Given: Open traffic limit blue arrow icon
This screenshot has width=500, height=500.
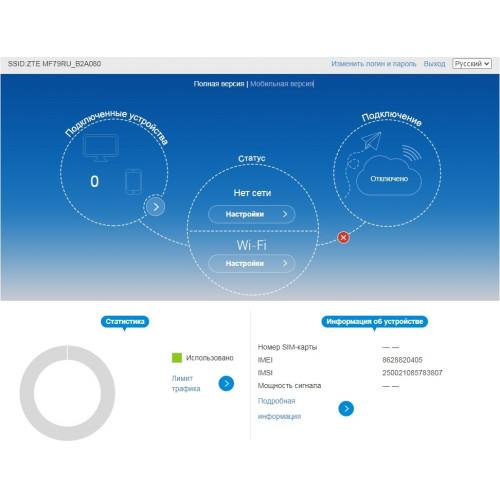Looking at the screenshot, I should pos(226,383).
